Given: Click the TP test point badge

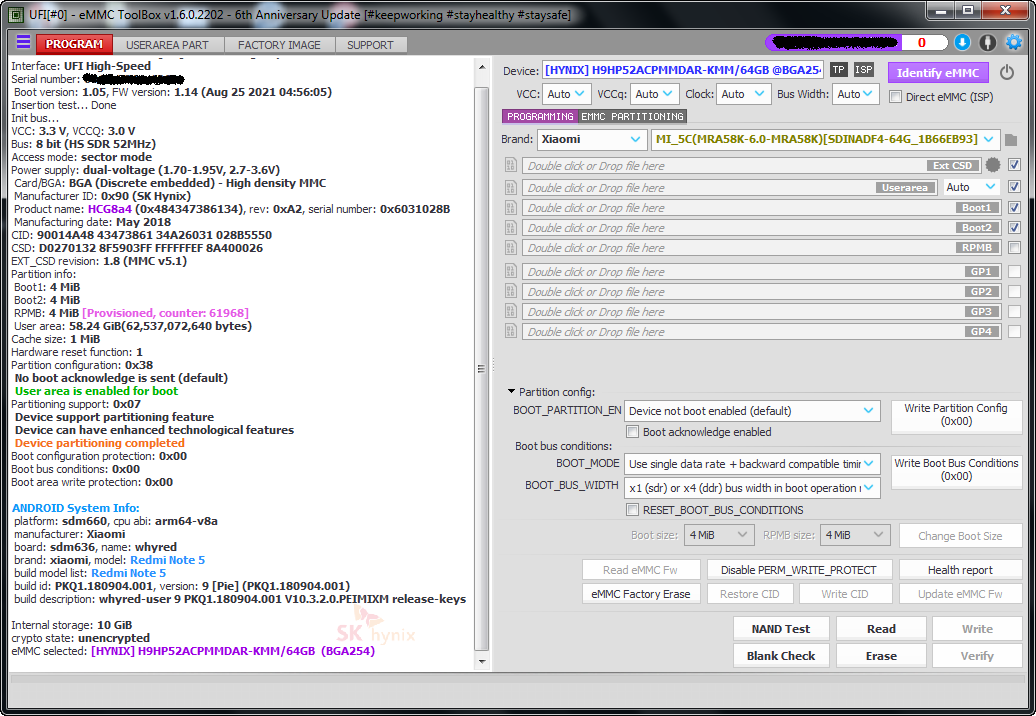Looking at the screenshot, I should [838, 70].
